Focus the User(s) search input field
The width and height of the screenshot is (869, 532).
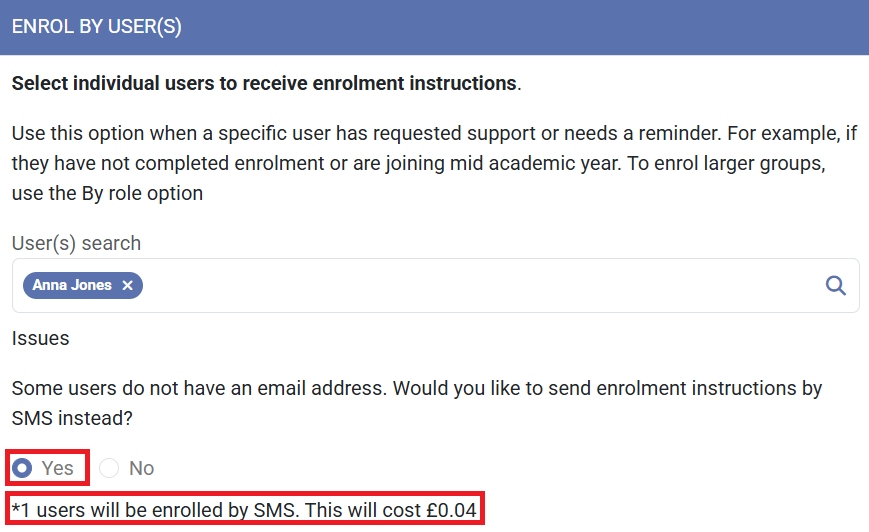(x=480, y=286)
